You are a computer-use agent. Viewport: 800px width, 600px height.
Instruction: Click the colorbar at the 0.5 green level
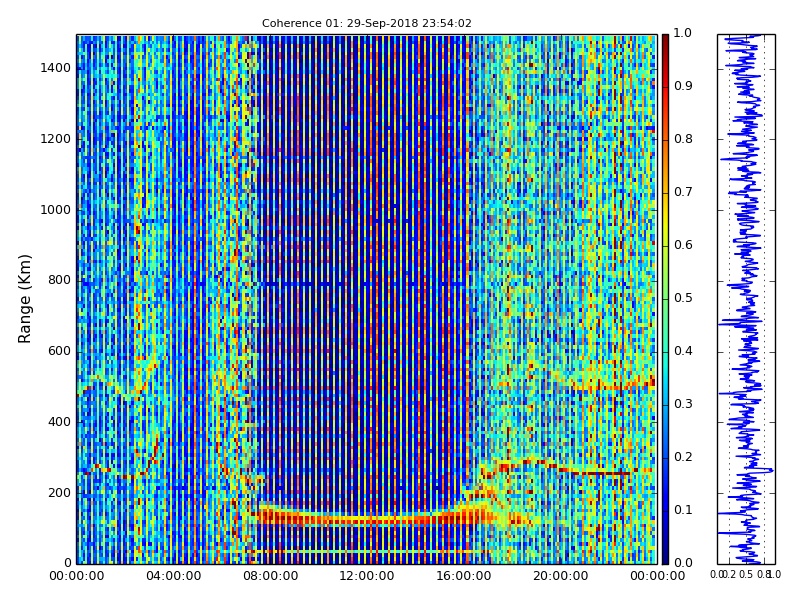pyautogui.click(x=665, y=298)
